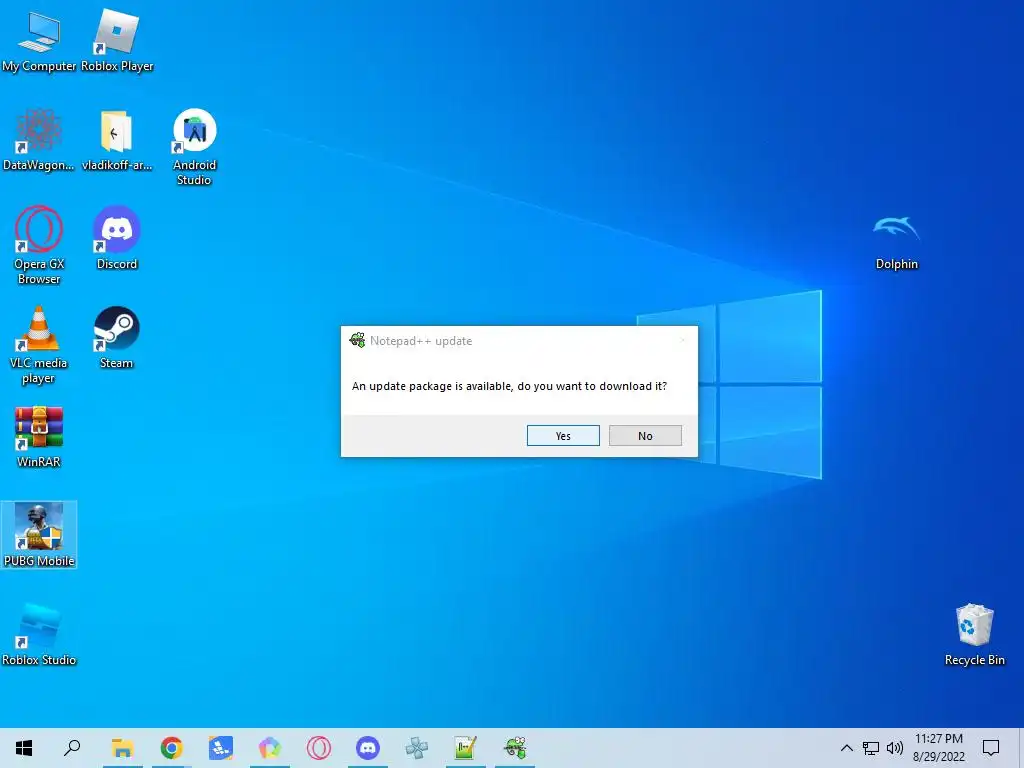
Task: Select the Roblox Player desktop shortcut
Action: (117, 42)
